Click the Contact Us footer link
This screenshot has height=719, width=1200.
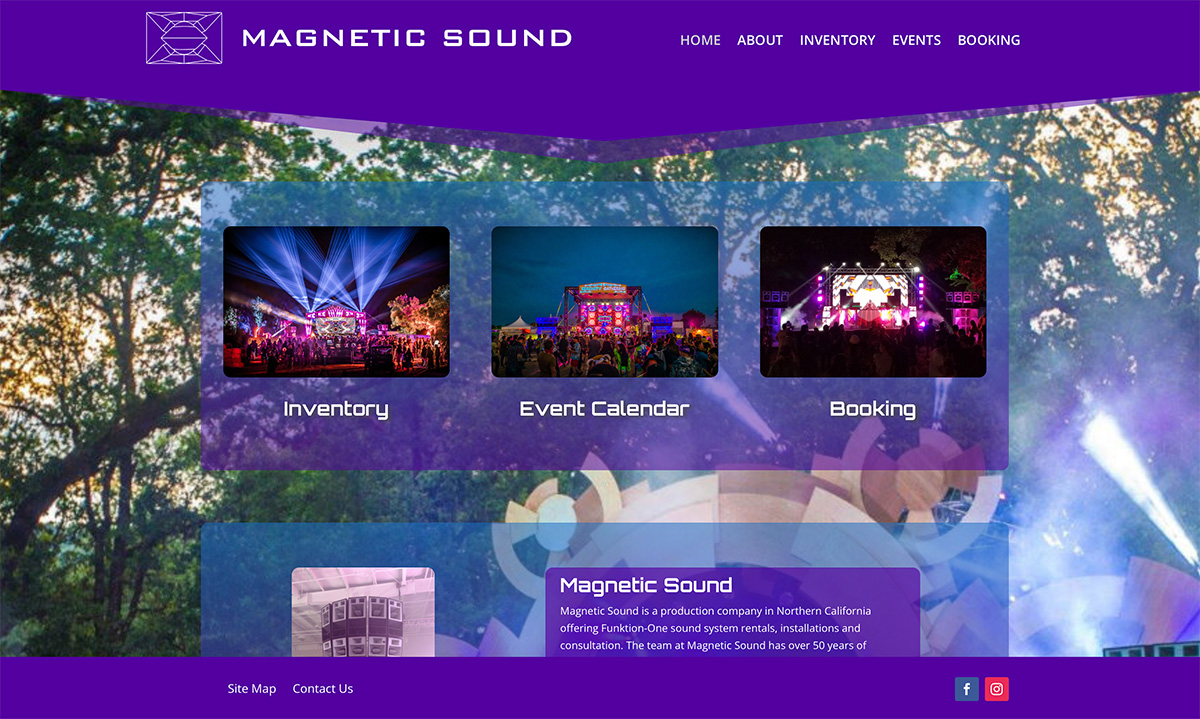pos(323,689)
